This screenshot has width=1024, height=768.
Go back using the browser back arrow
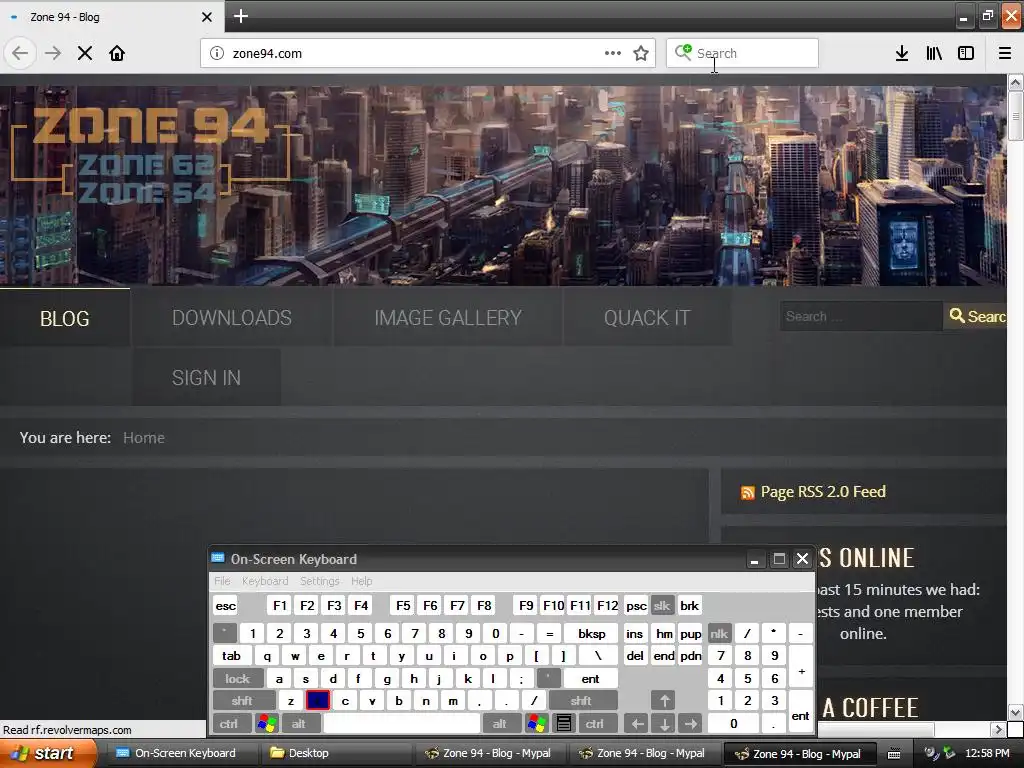pyautogui.click(x=20, y=53)
